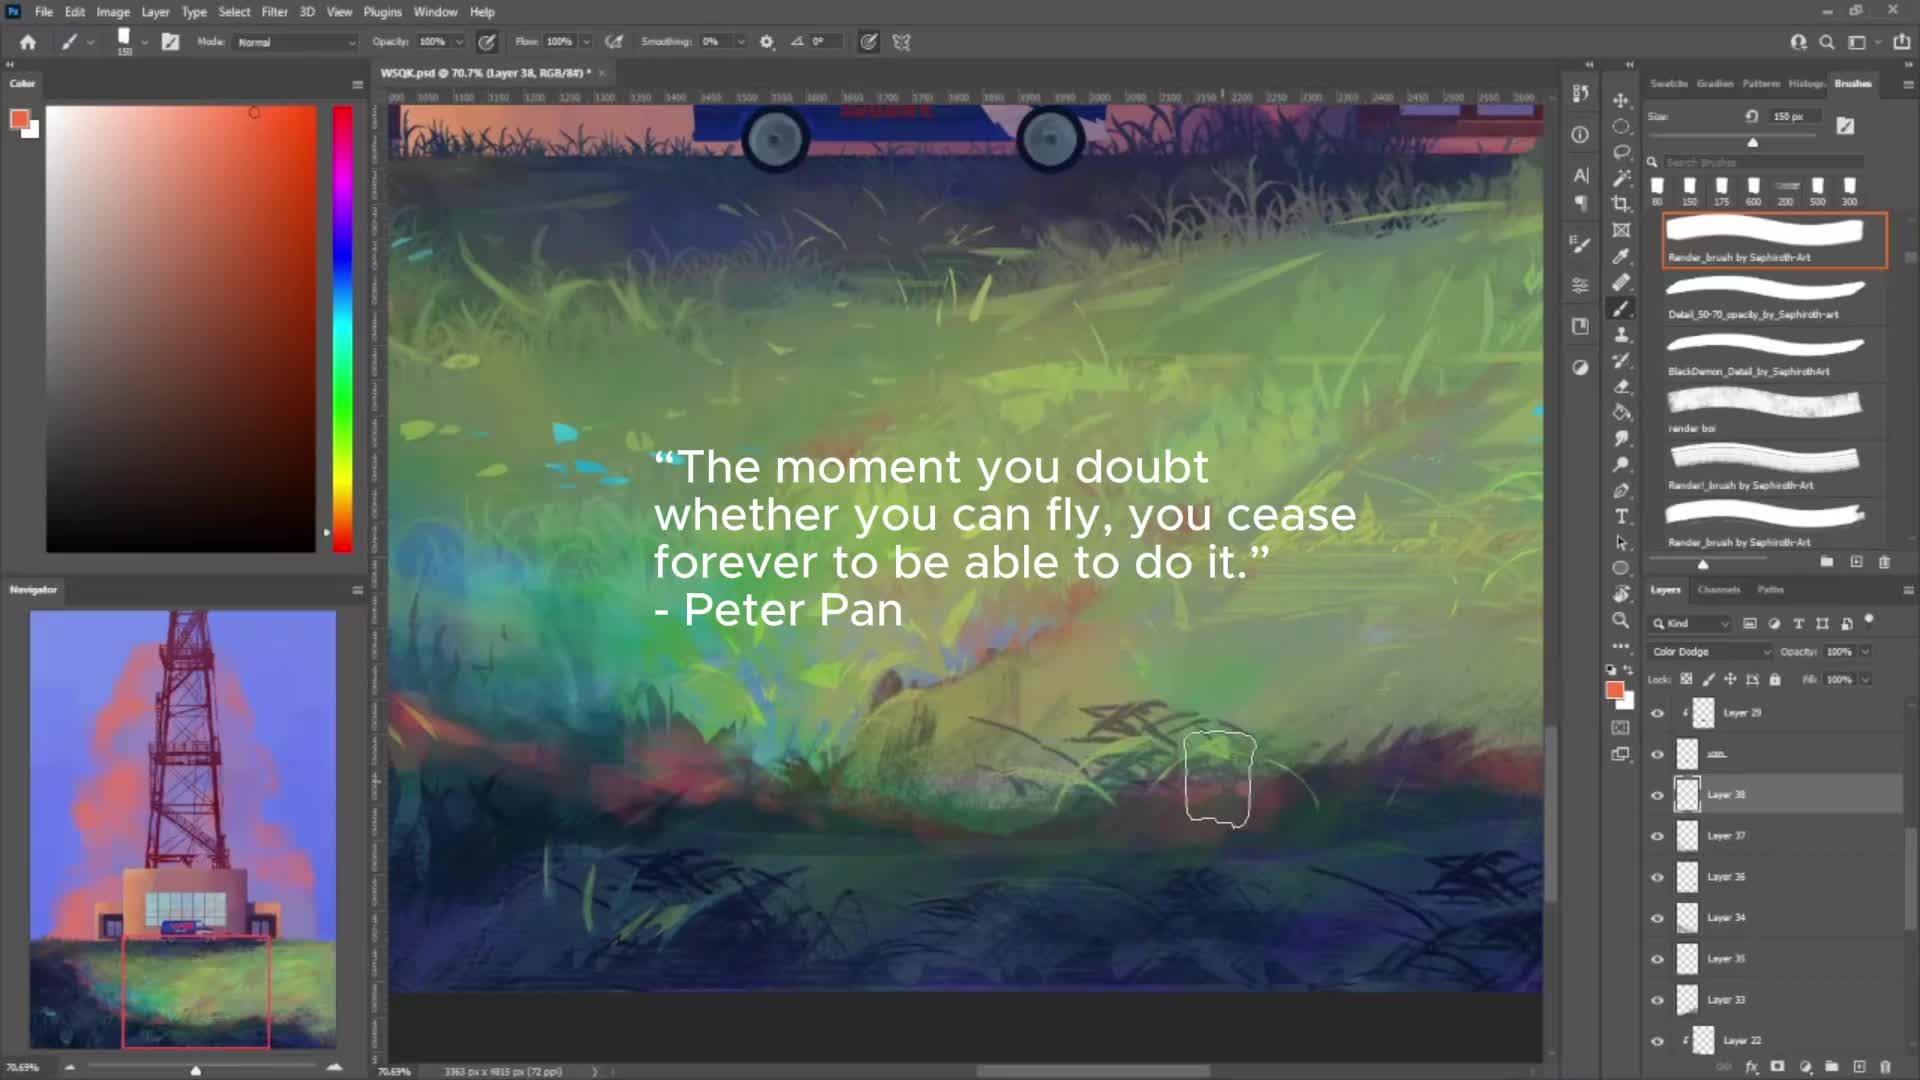
Task: Expand the Smoothing value dropdown
Action: [741, 42]
